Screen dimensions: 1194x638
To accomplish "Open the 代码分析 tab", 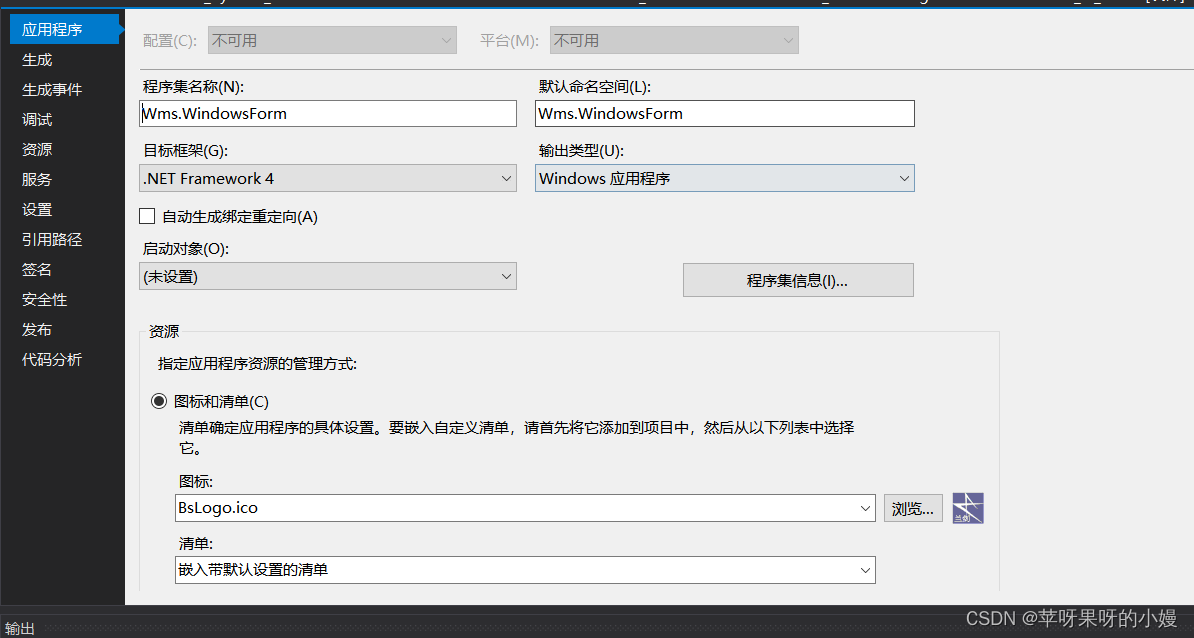I will pyautogui.click(x=52, y=359).
